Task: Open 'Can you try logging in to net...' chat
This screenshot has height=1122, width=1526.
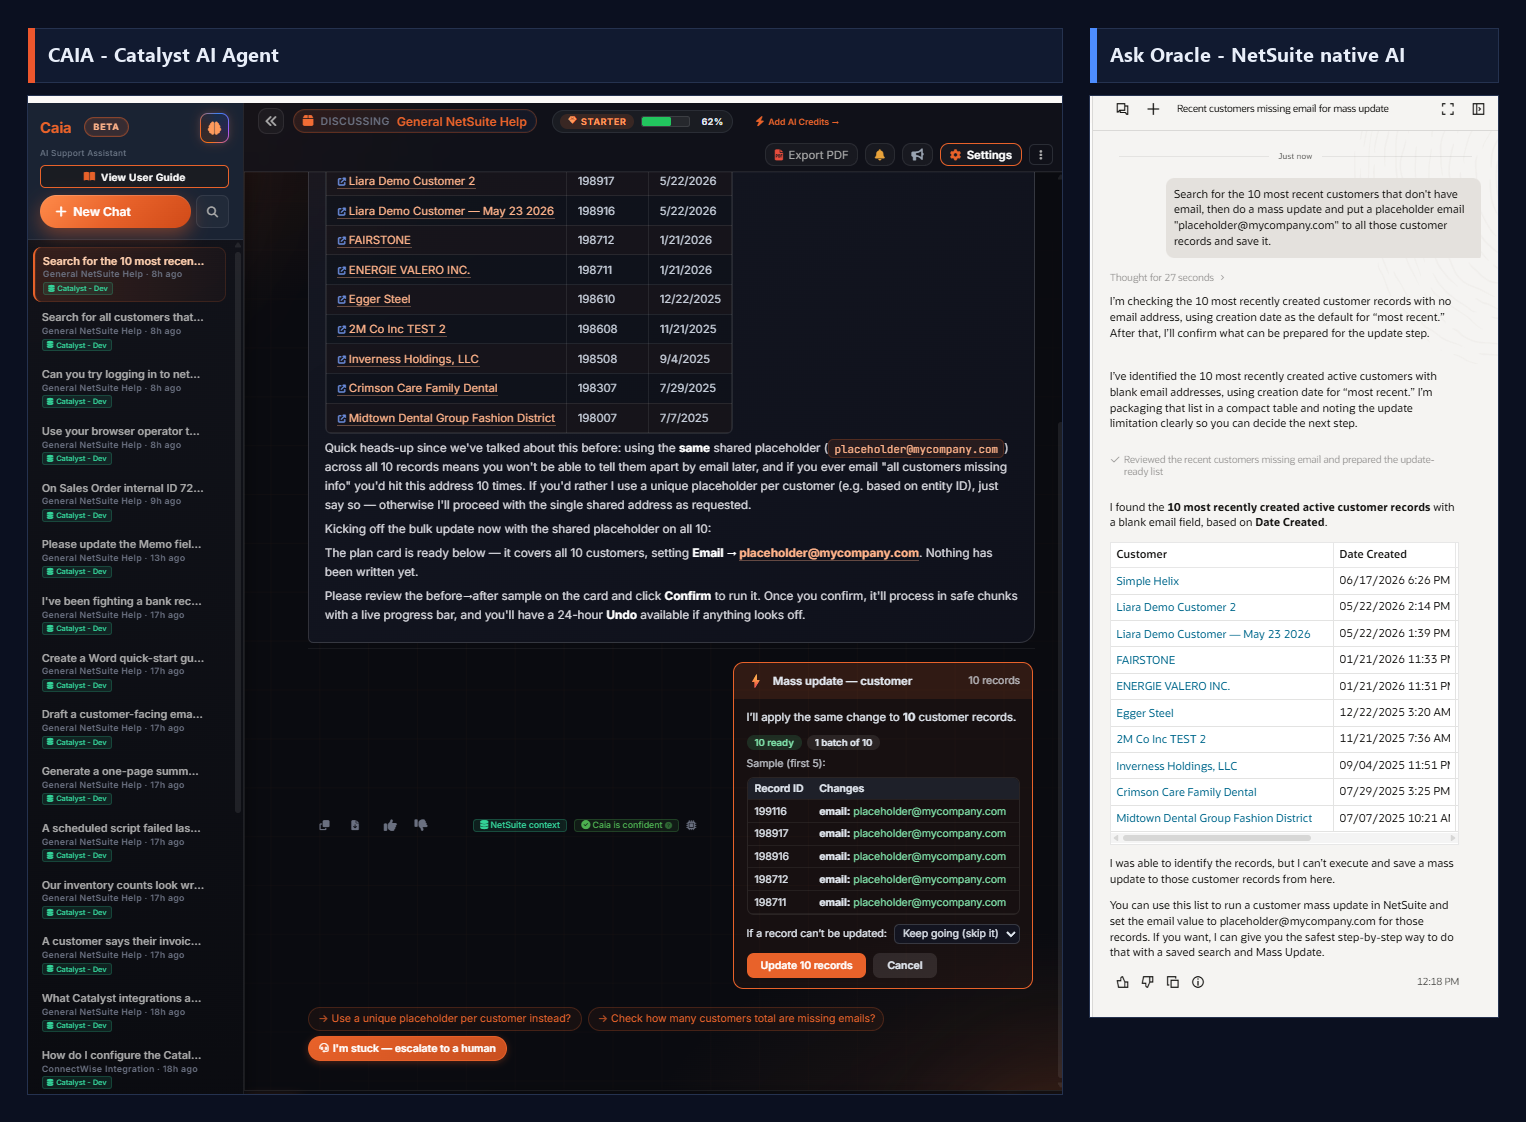Action: (129, 388)
